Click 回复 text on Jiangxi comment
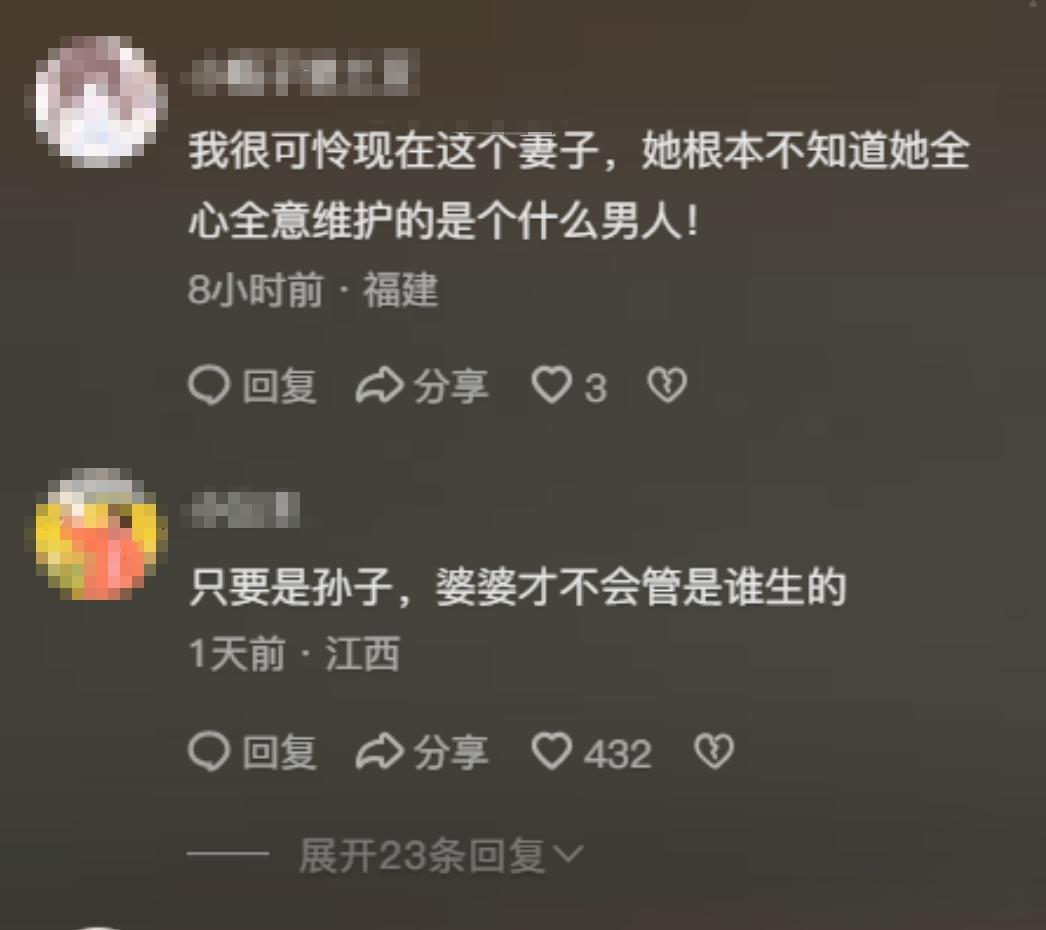1046x930 pixels. pyautogui.click(x=279, y=751)
